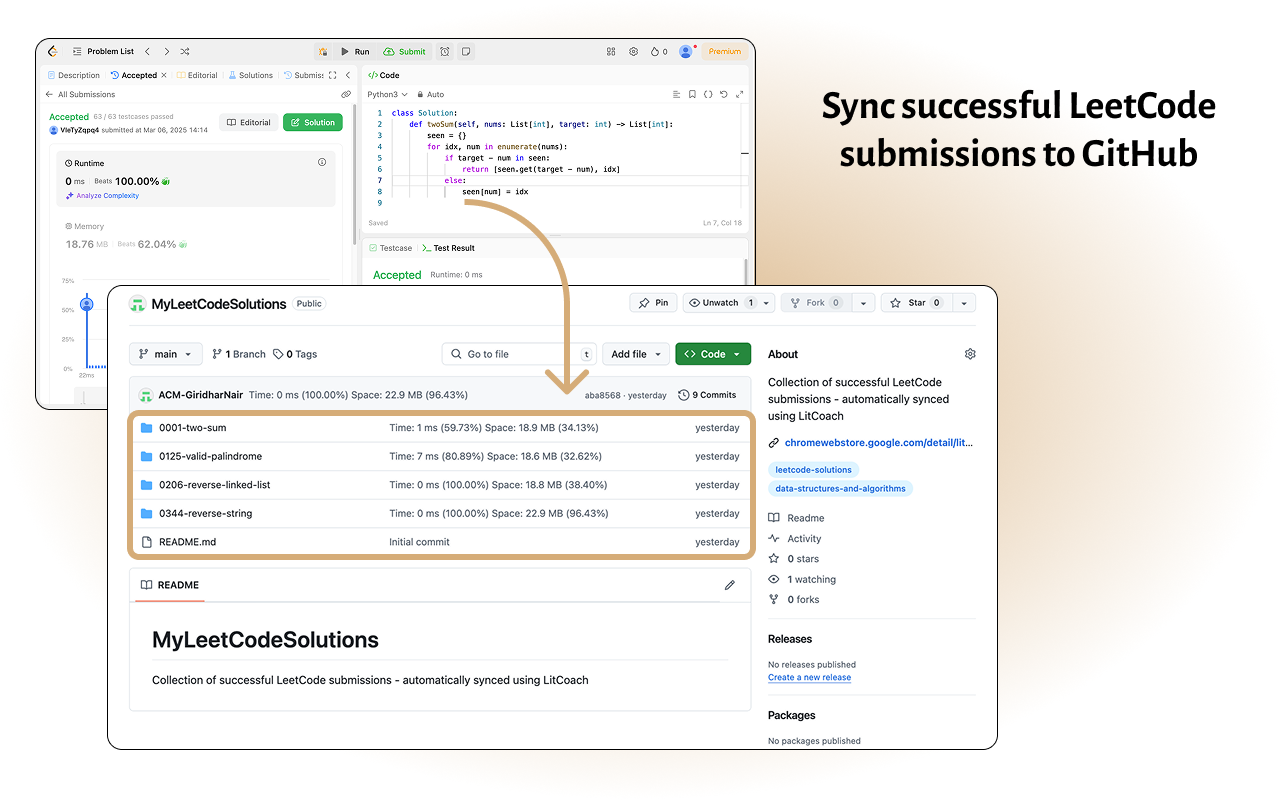Open the user profile avatar
1280x800 pixels.
click(686, 51)
